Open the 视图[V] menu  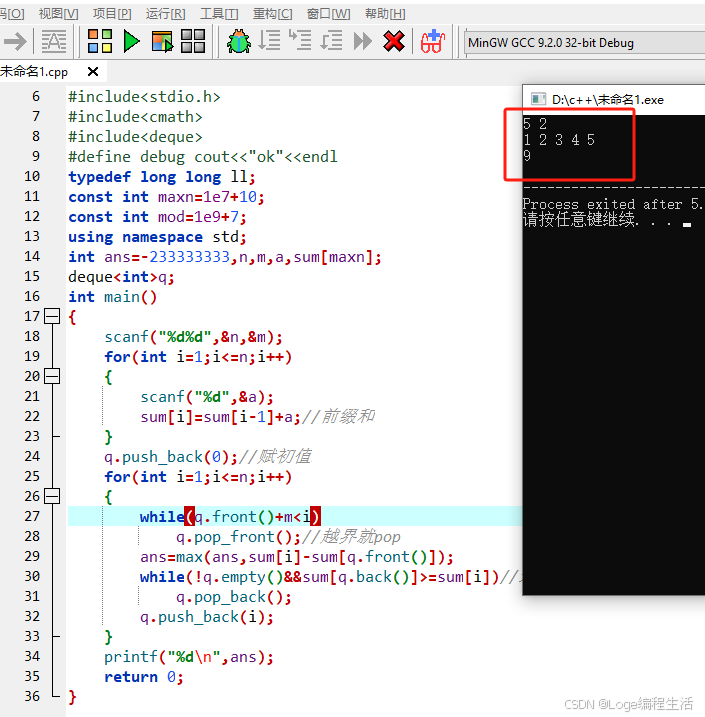pos(59,14)
